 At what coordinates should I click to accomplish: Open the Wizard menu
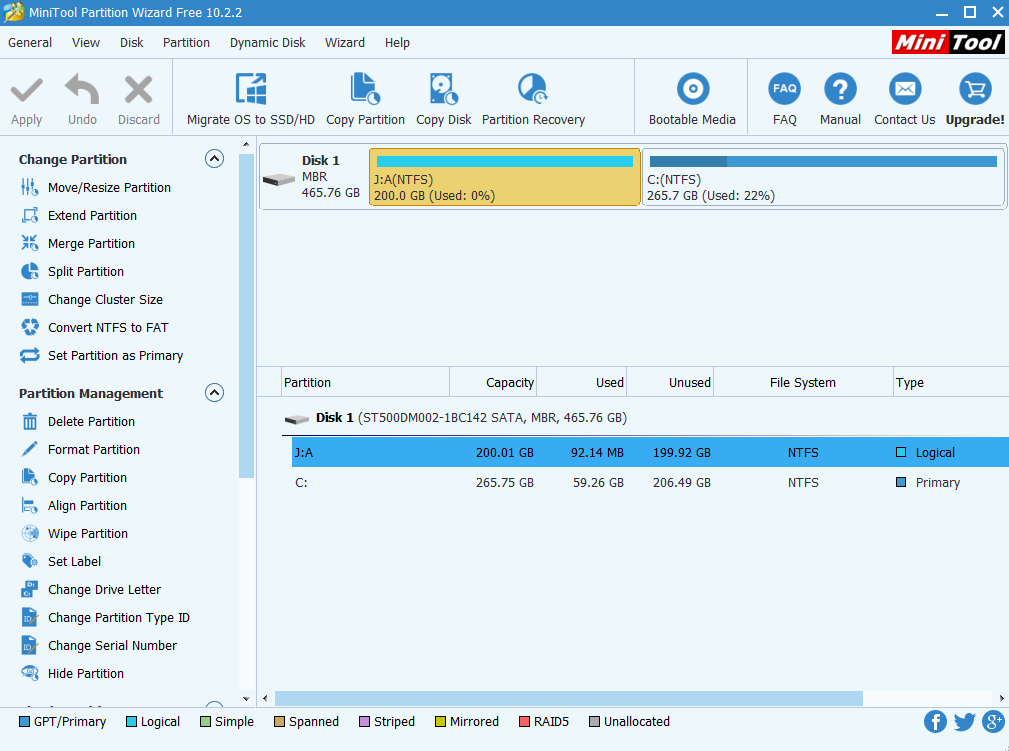point(345,42)
